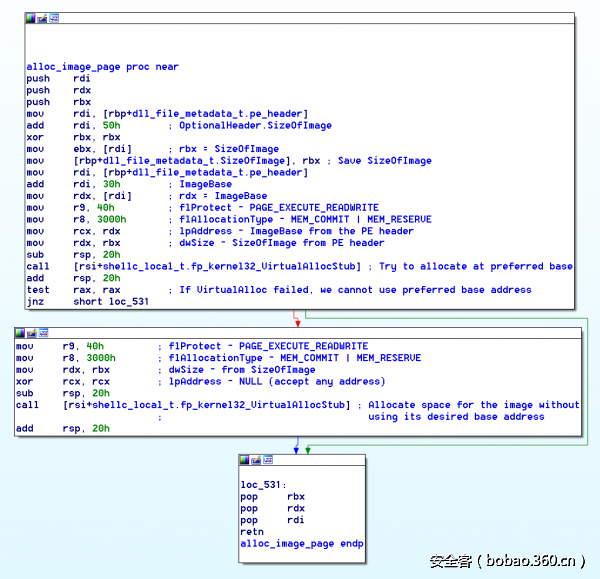The height and width of the screenshot is (579, 600).
Task: Click the red false-branch arrow between nodes
Action: 297,318
